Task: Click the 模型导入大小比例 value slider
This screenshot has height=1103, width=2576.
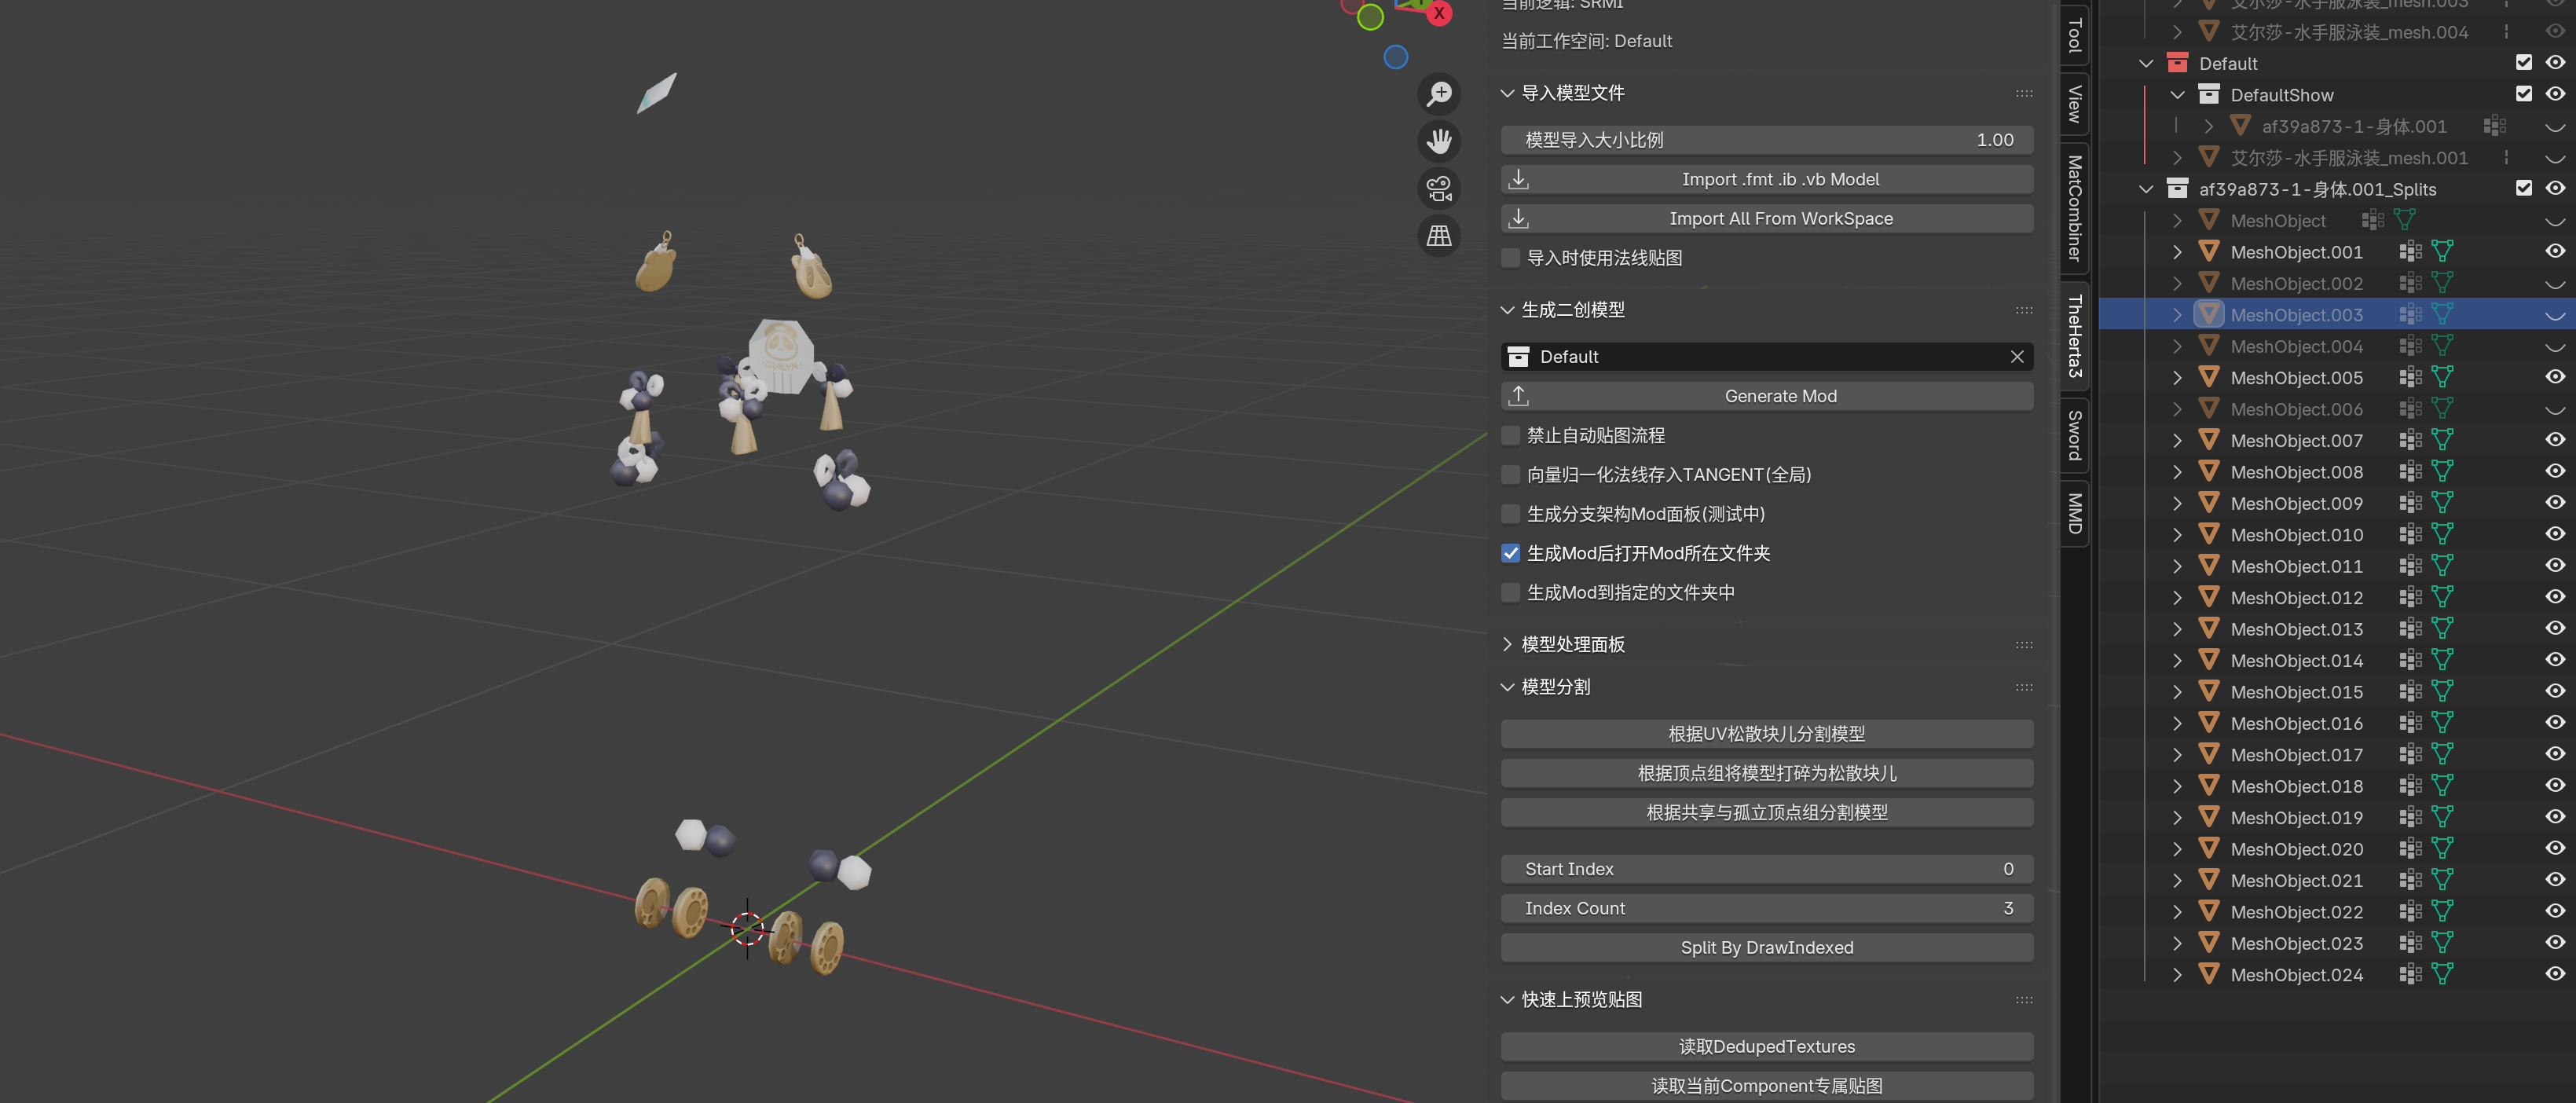Action: 1766,140
